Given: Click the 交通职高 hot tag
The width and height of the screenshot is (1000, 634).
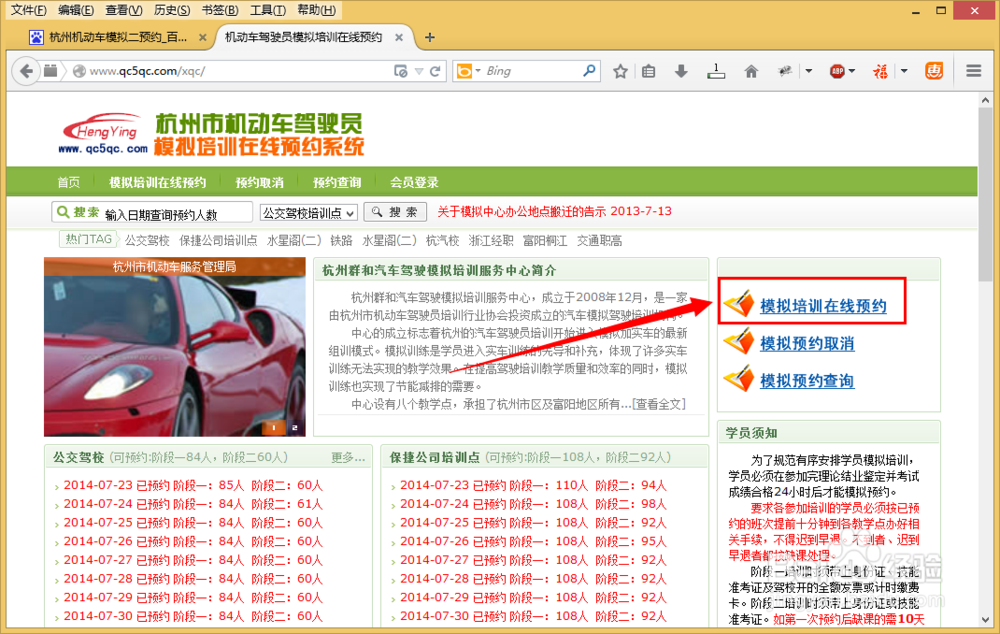Looking at the screenshot, I should pyautogui.click(x=599, y=240).
